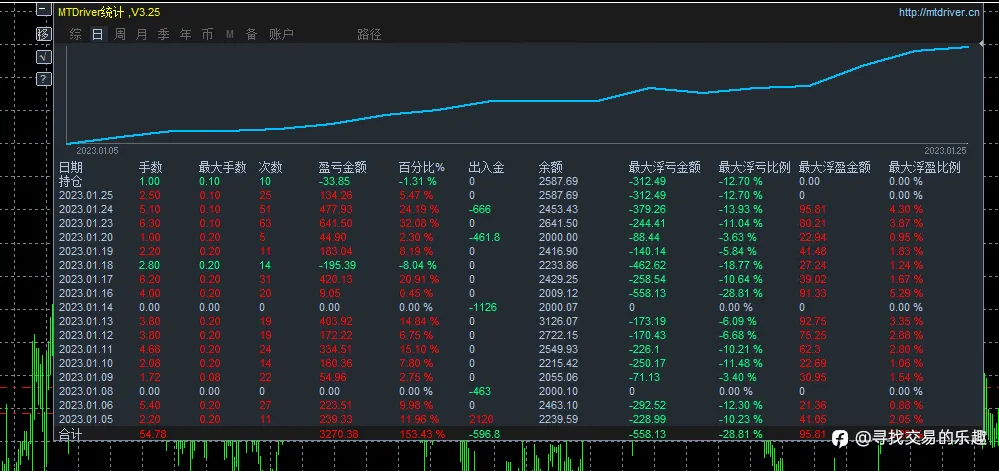
Task: Collapse the panel with the minus icon
Action: coord(43,10)
